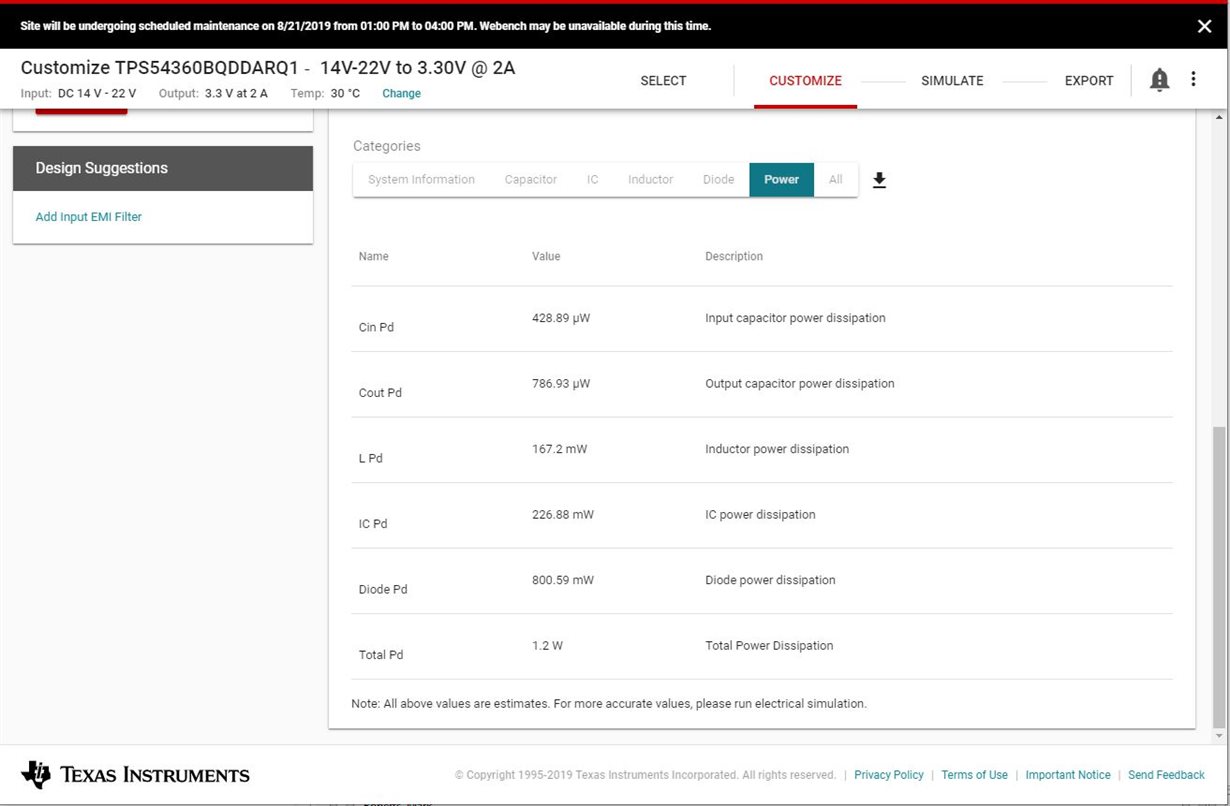1230x806 pixels.
Task: Choose the Diode category
Action: (718, 180)
